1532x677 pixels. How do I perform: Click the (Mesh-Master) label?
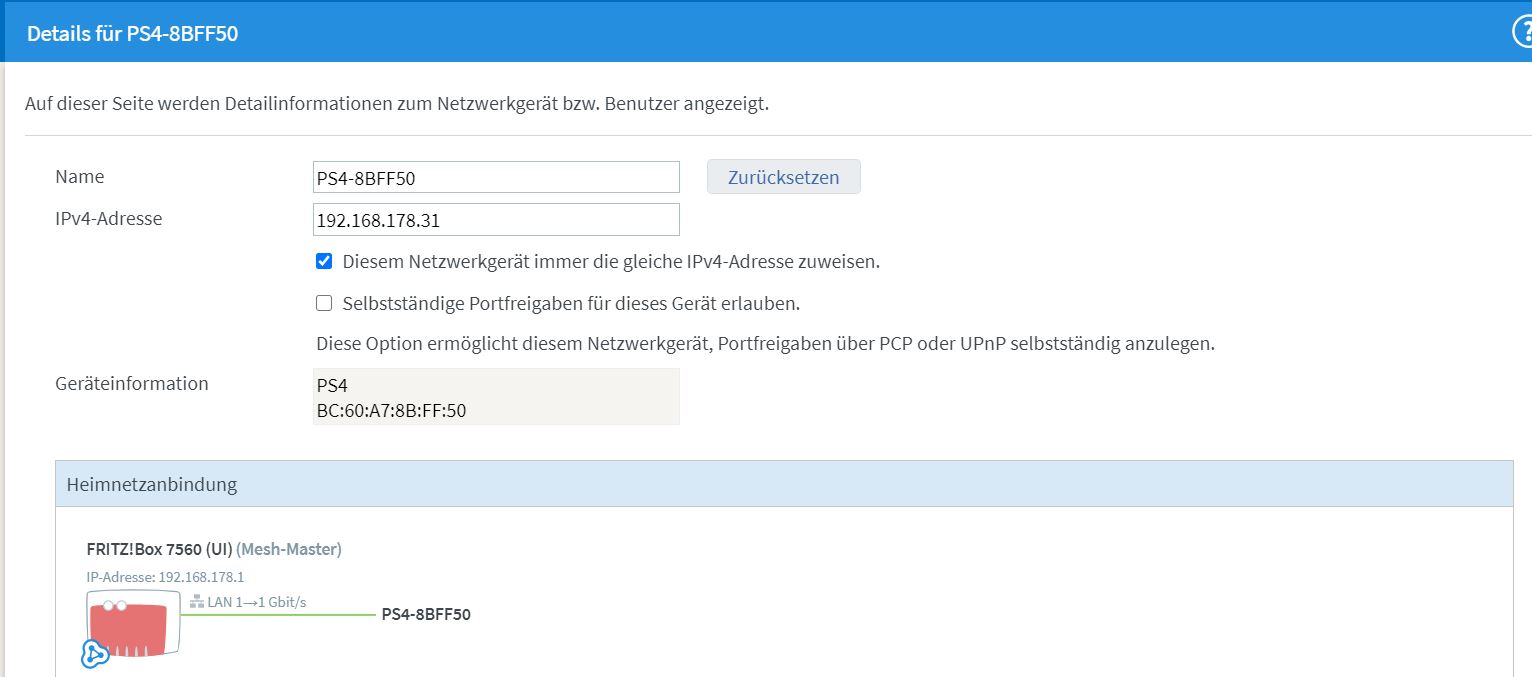(289, 549)
